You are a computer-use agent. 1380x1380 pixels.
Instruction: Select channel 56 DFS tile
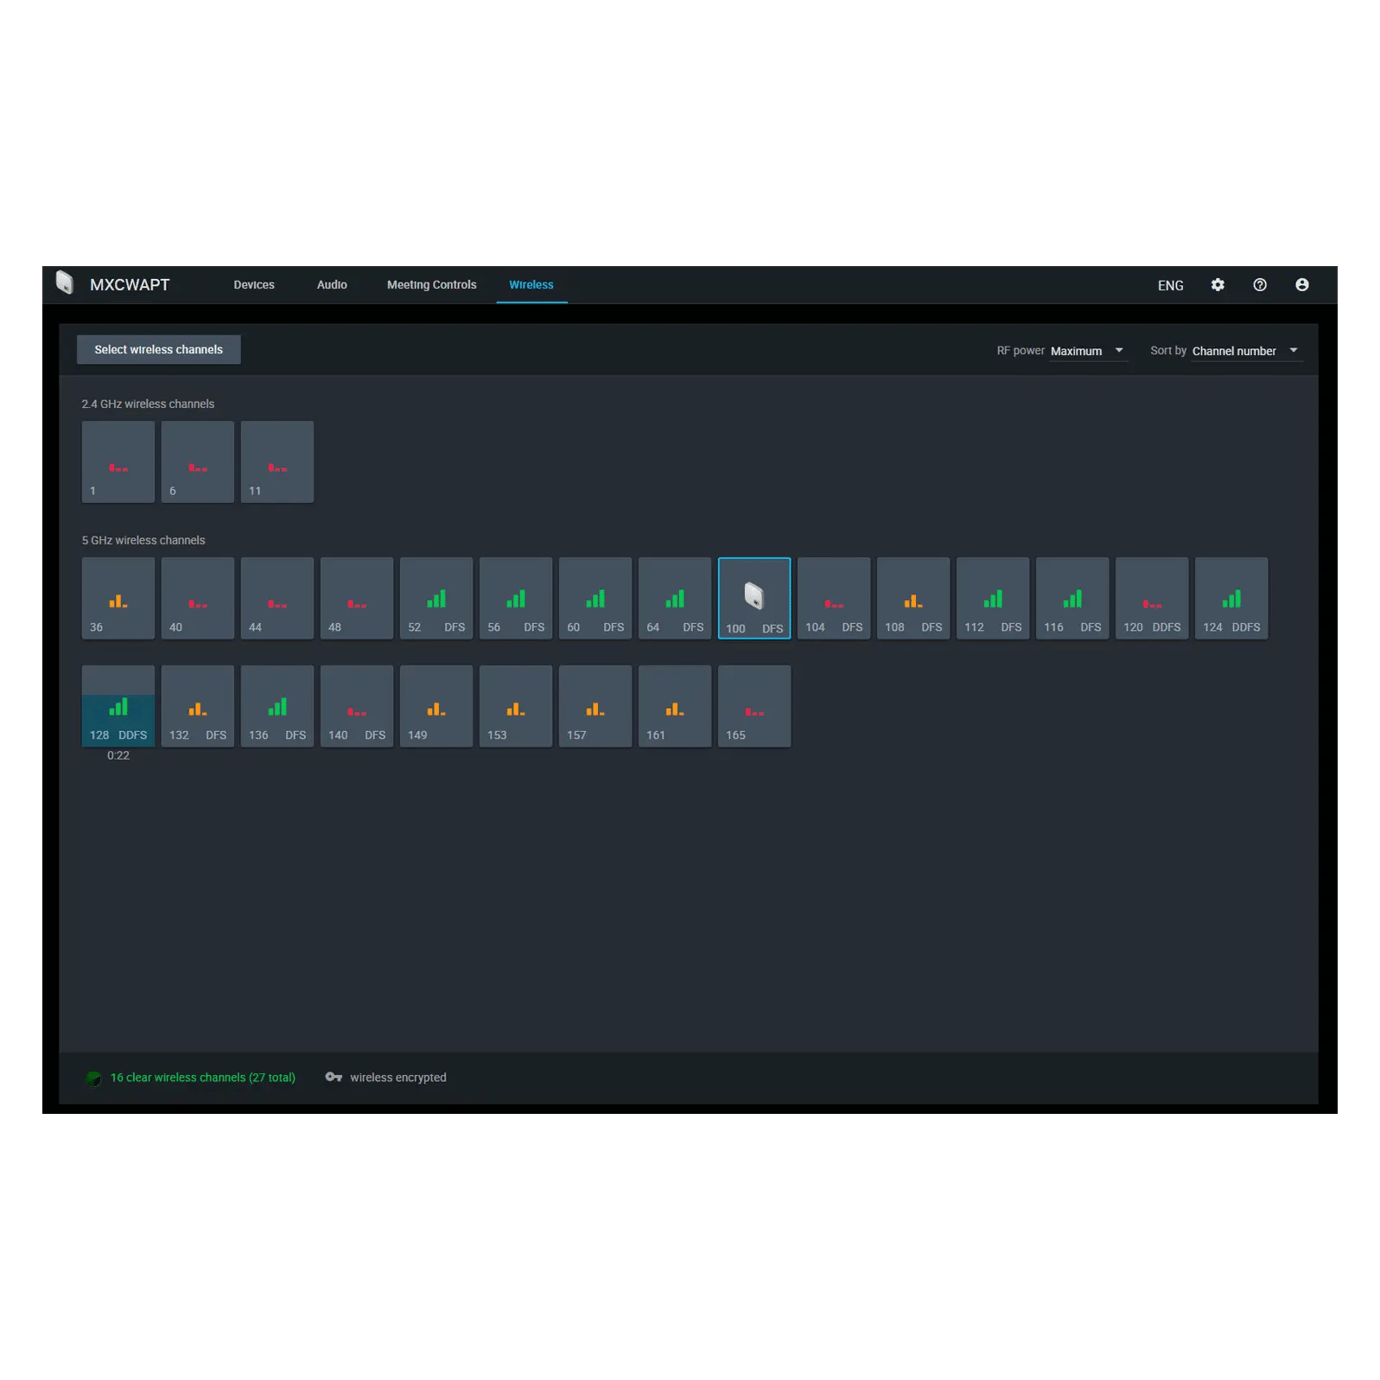[516, 598]
